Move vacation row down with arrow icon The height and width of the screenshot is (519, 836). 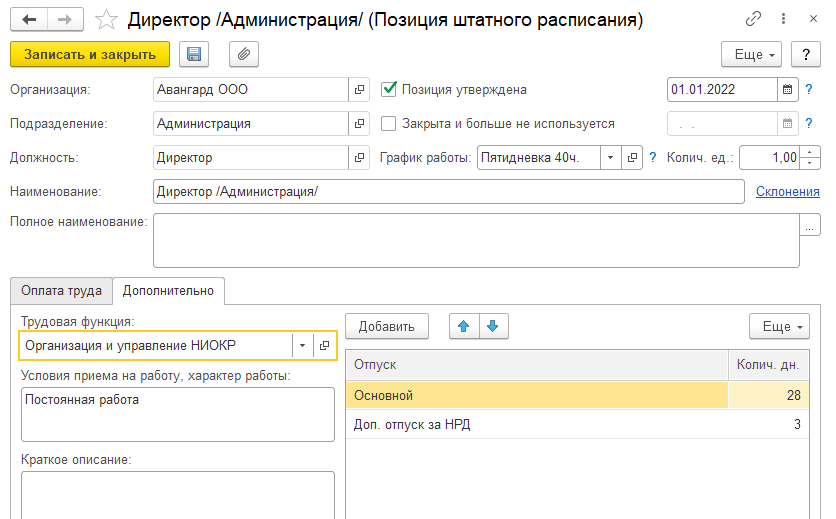pos(494,326)
